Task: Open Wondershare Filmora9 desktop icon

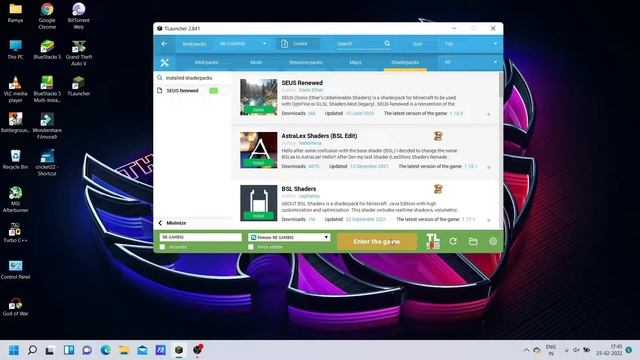Action: [47, 126]
